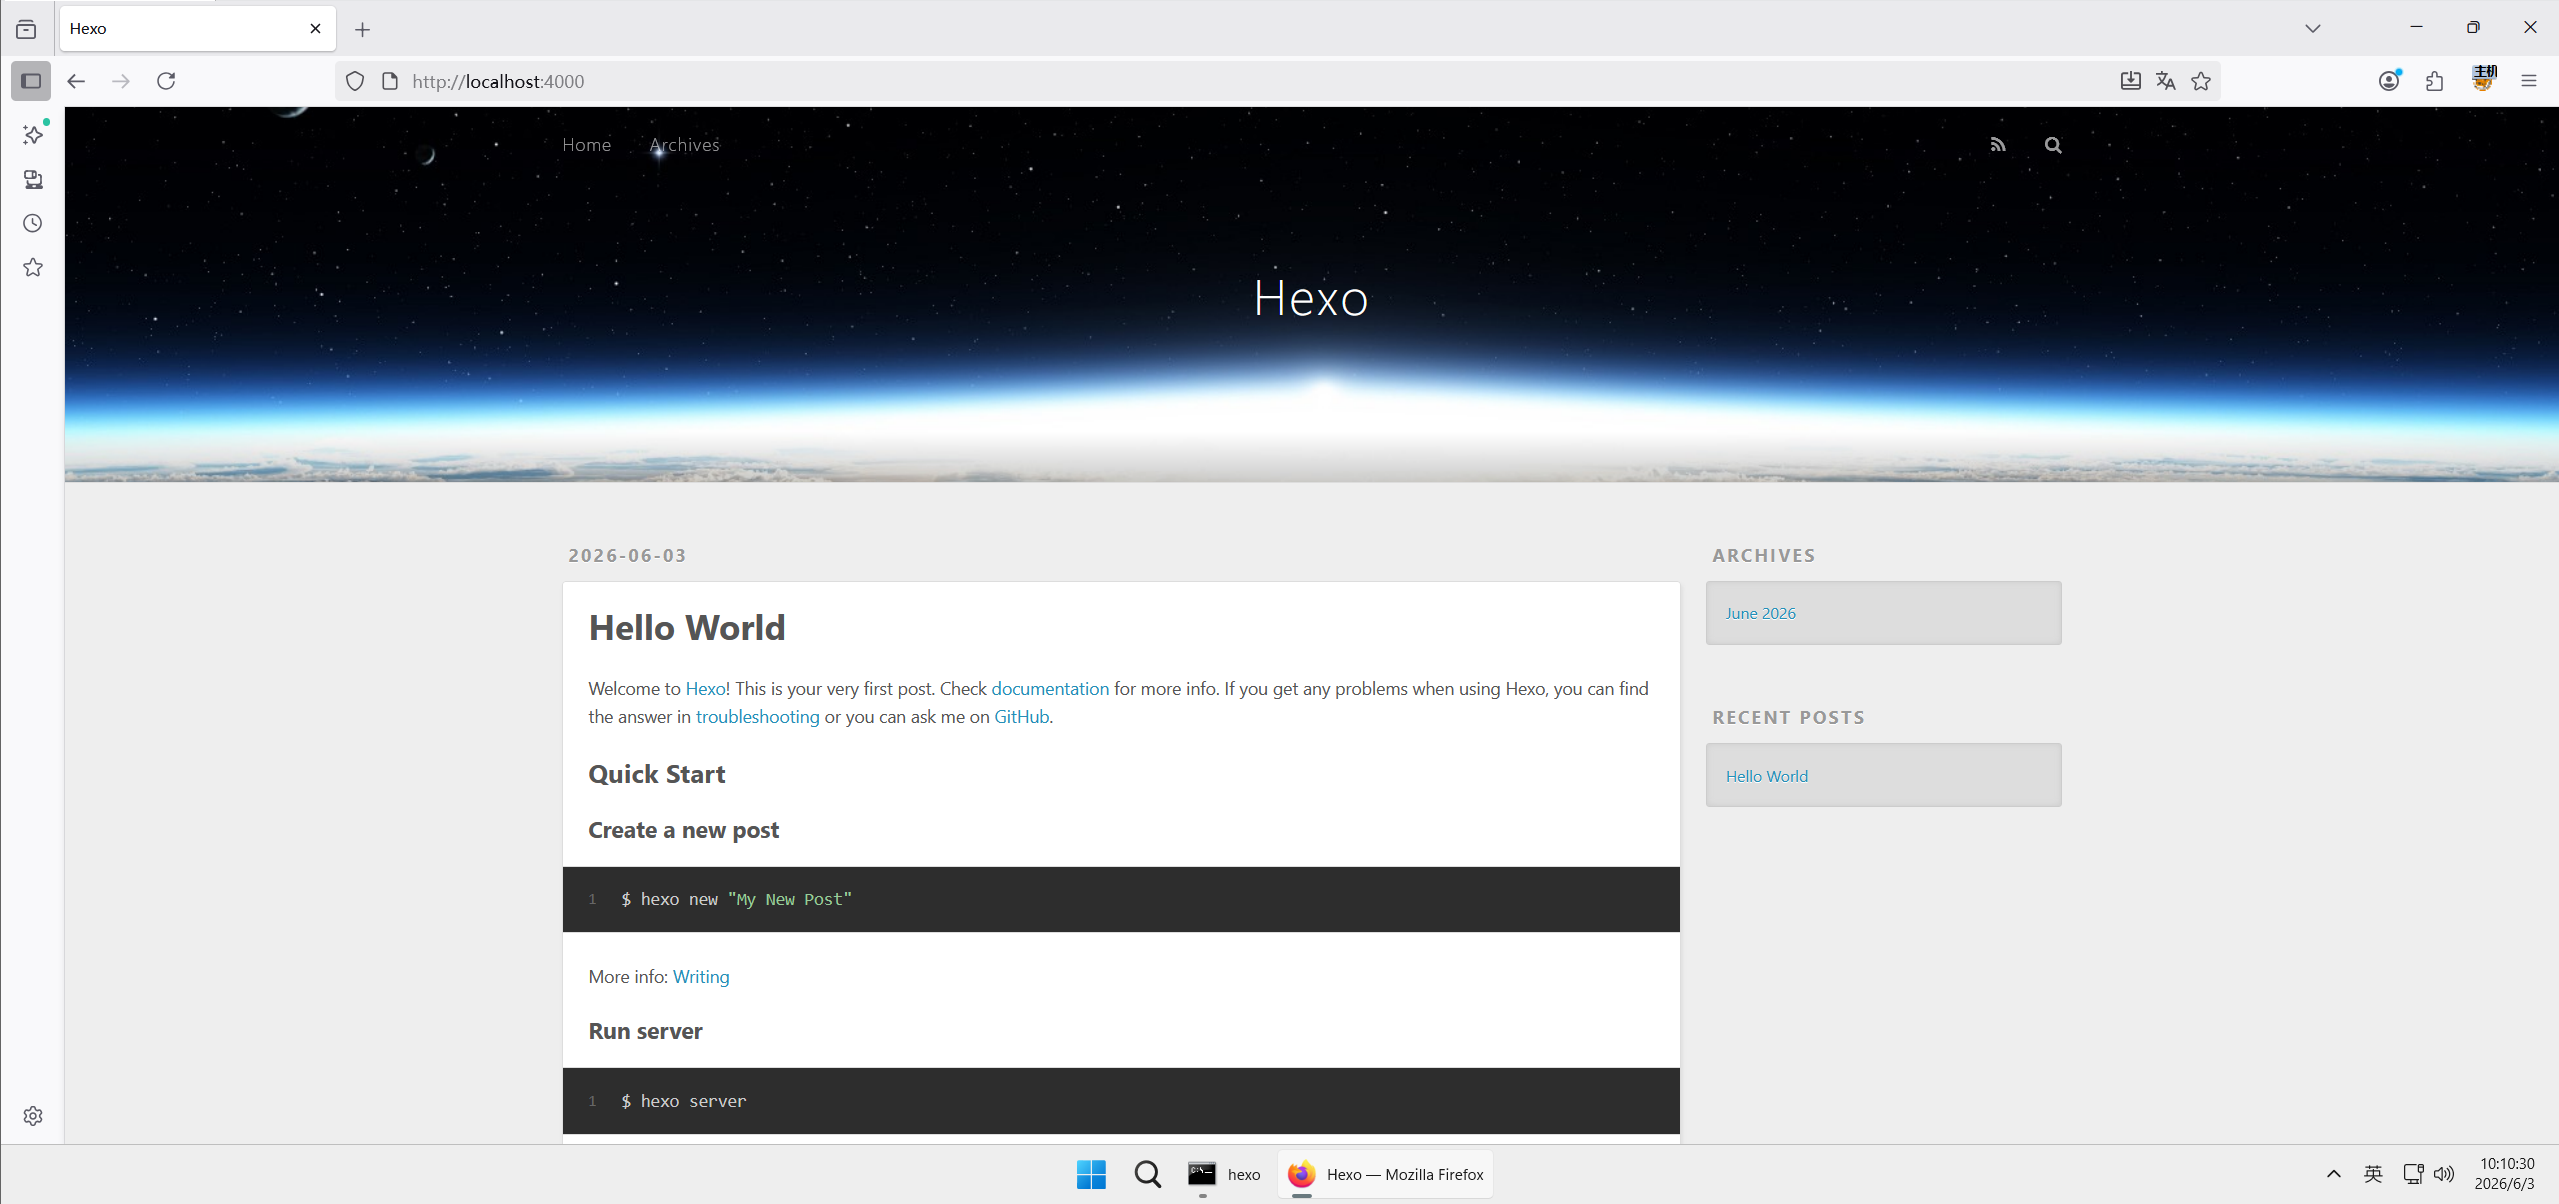The image size is (2559, 1204).
Task: Open the Firefox View button
Action: [x=26, y=29]
